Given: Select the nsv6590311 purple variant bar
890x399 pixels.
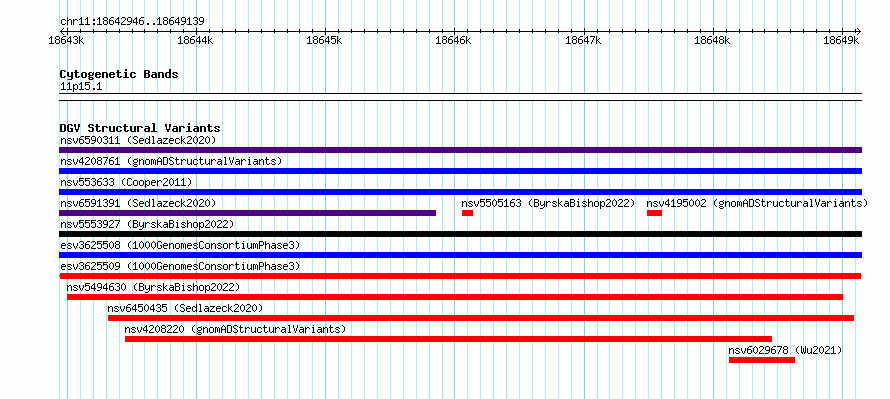Looking at the screenshot, I should 460,150.
